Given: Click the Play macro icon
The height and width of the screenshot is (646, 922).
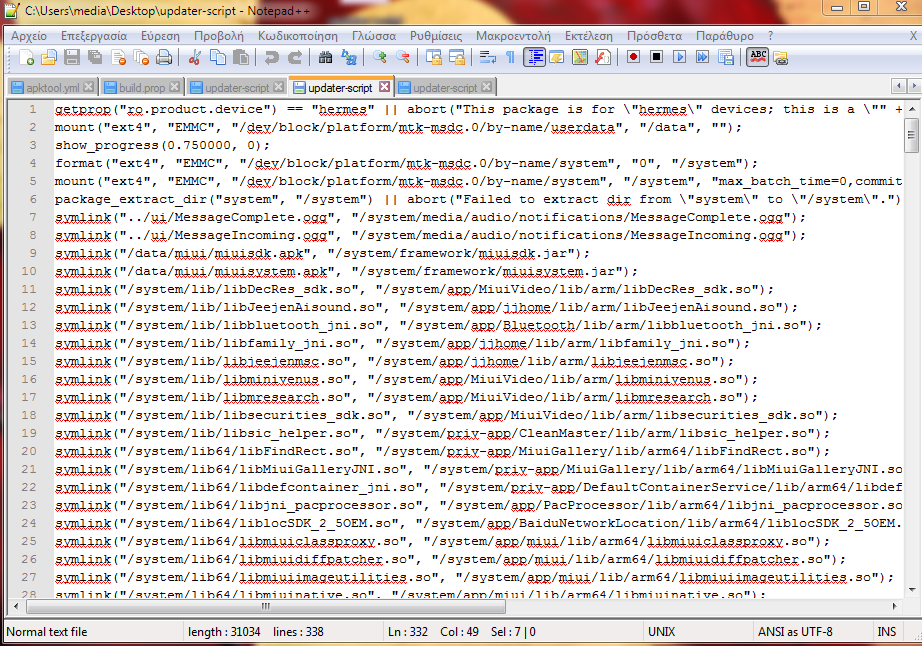Looking at the screenshot, I should (x=678, y=57).
